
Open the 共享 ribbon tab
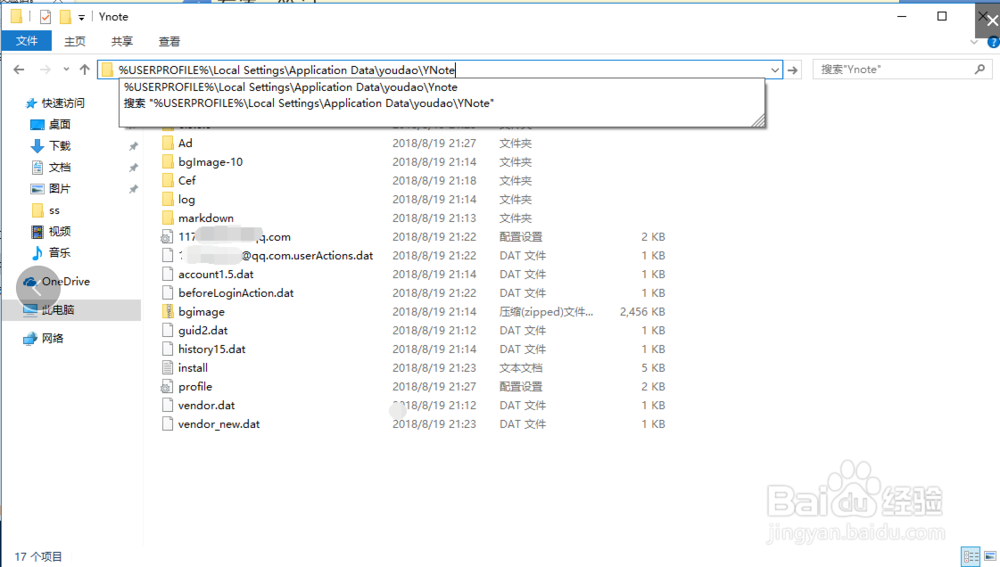tap(122, 41)
